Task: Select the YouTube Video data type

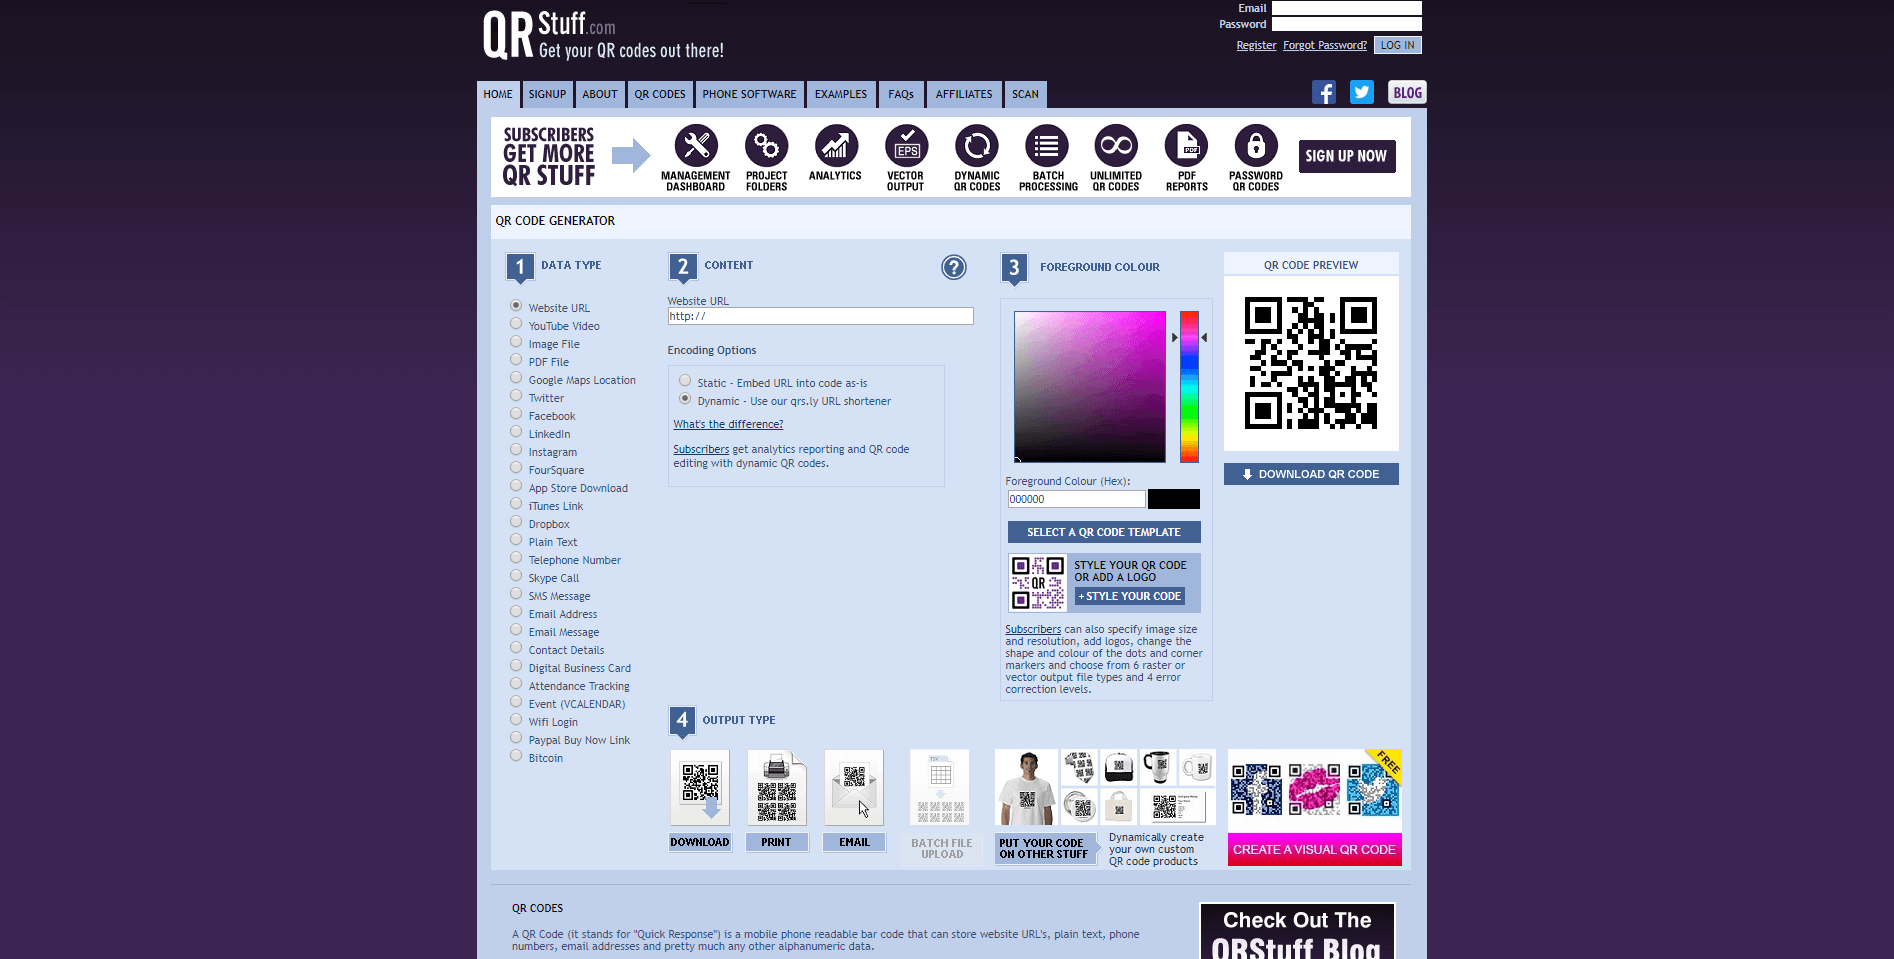Action: 516,324
